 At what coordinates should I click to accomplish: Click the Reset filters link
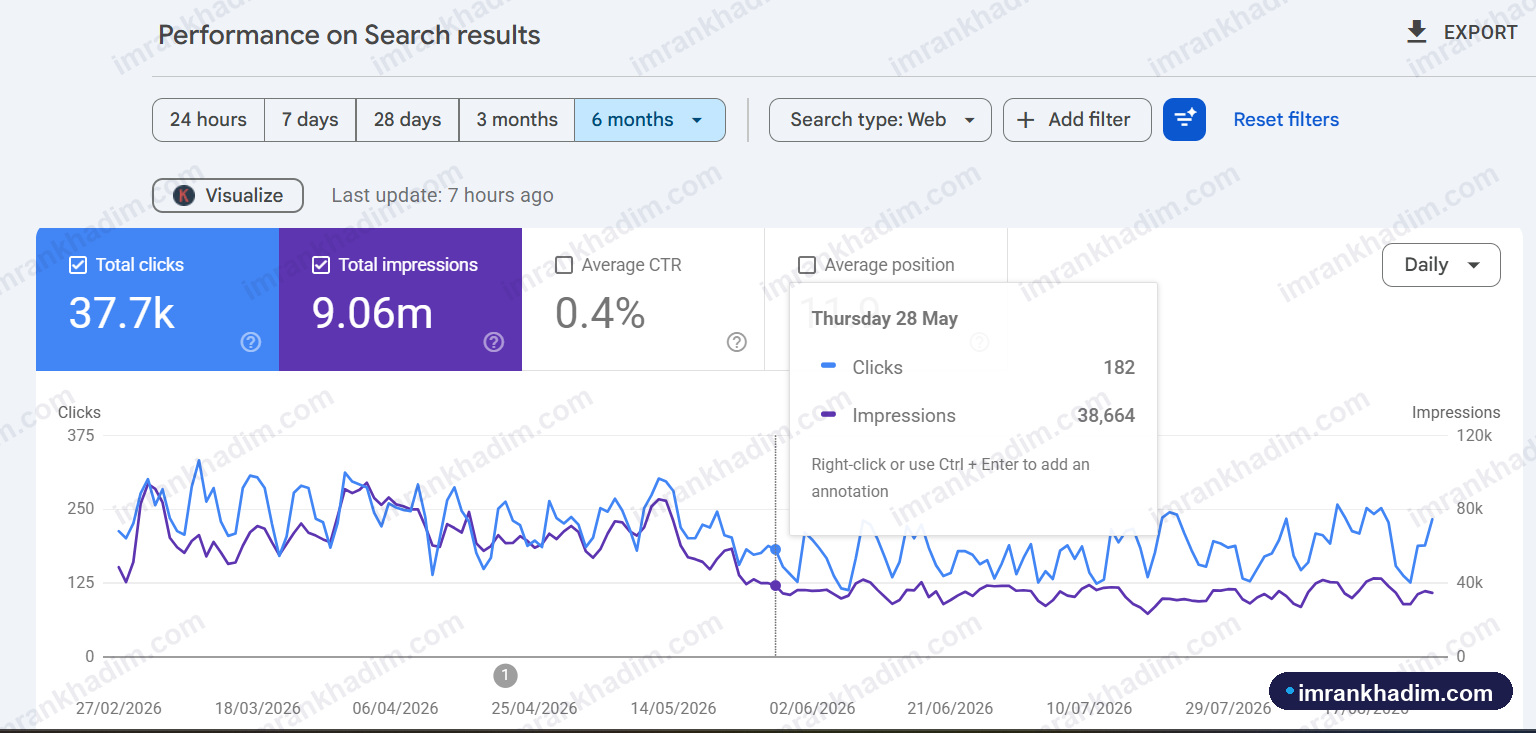pos(1286,120)
